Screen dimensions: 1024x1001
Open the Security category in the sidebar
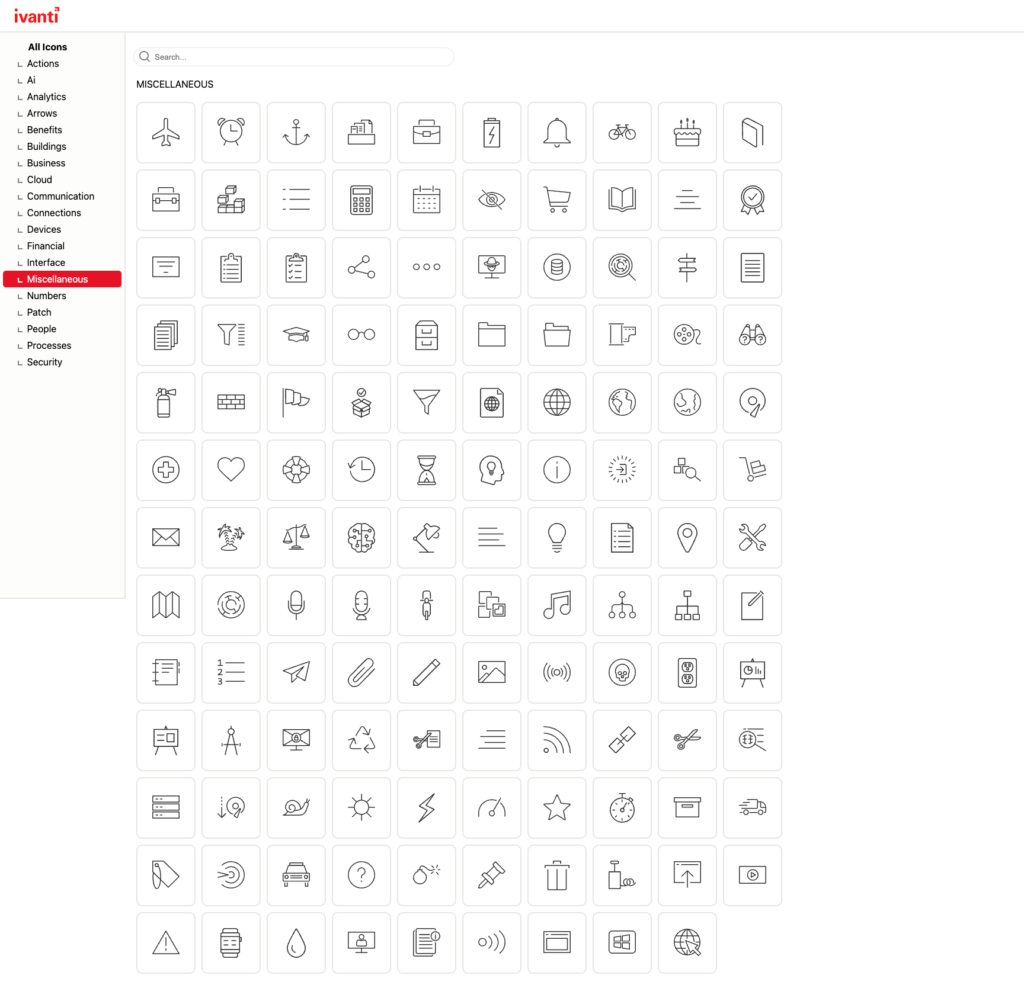coord(44,362)
